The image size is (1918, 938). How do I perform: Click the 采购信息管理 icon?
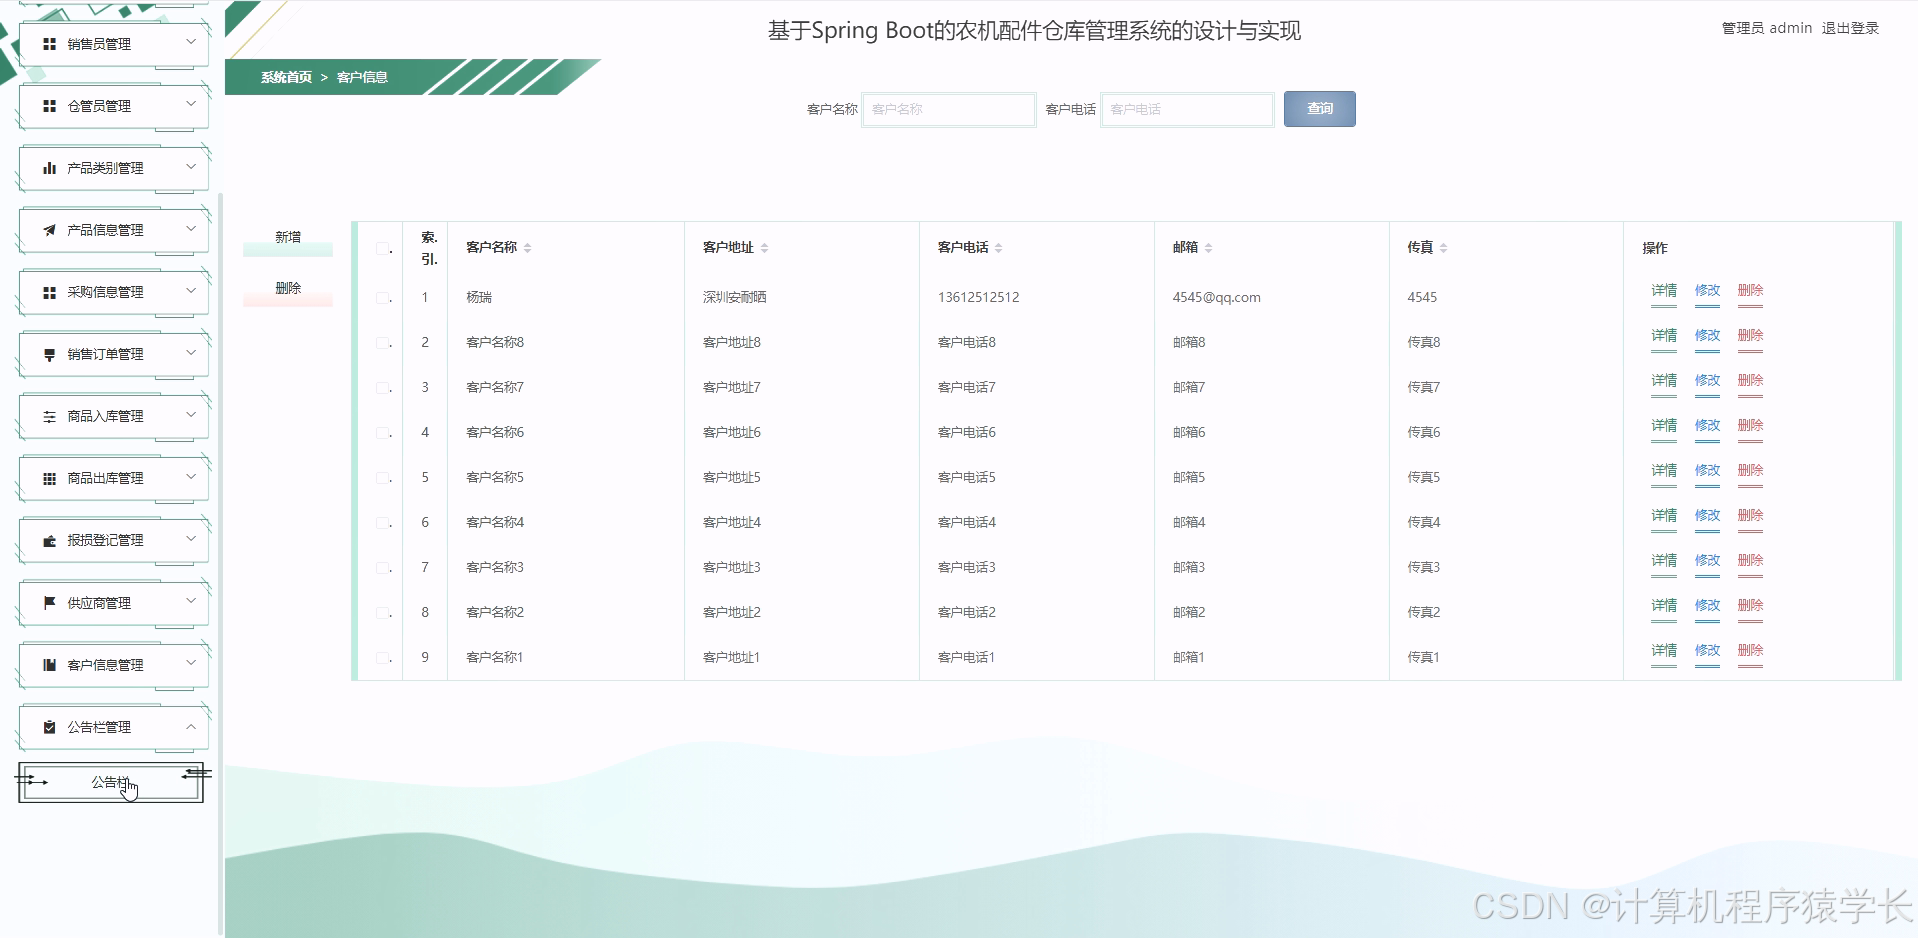click(x=48, y=291)
